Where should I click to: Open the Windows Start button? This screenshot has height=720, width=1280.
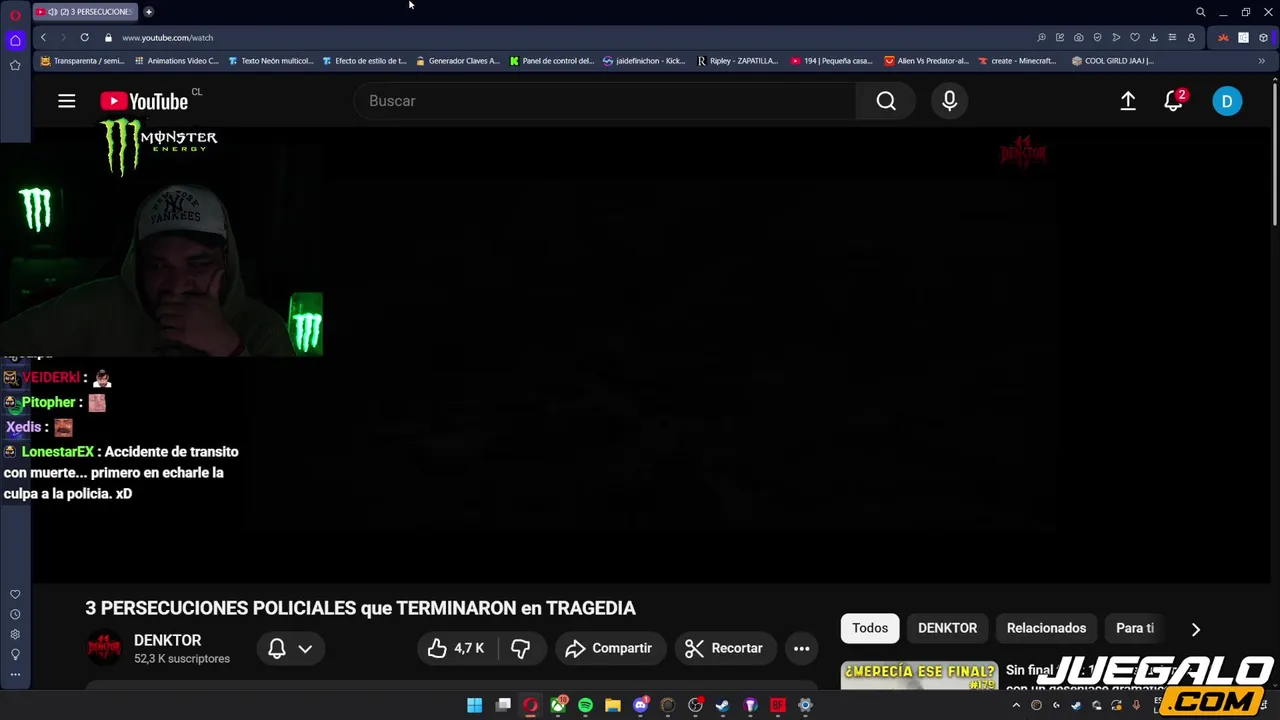coord(474,705)
